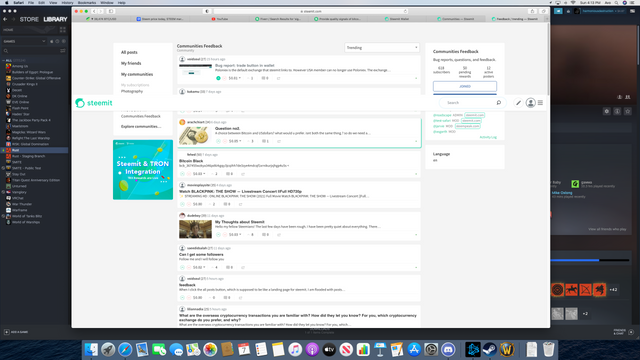Open comments on 'Question no2.' post
640x360 pixels.
coord(265,141)
